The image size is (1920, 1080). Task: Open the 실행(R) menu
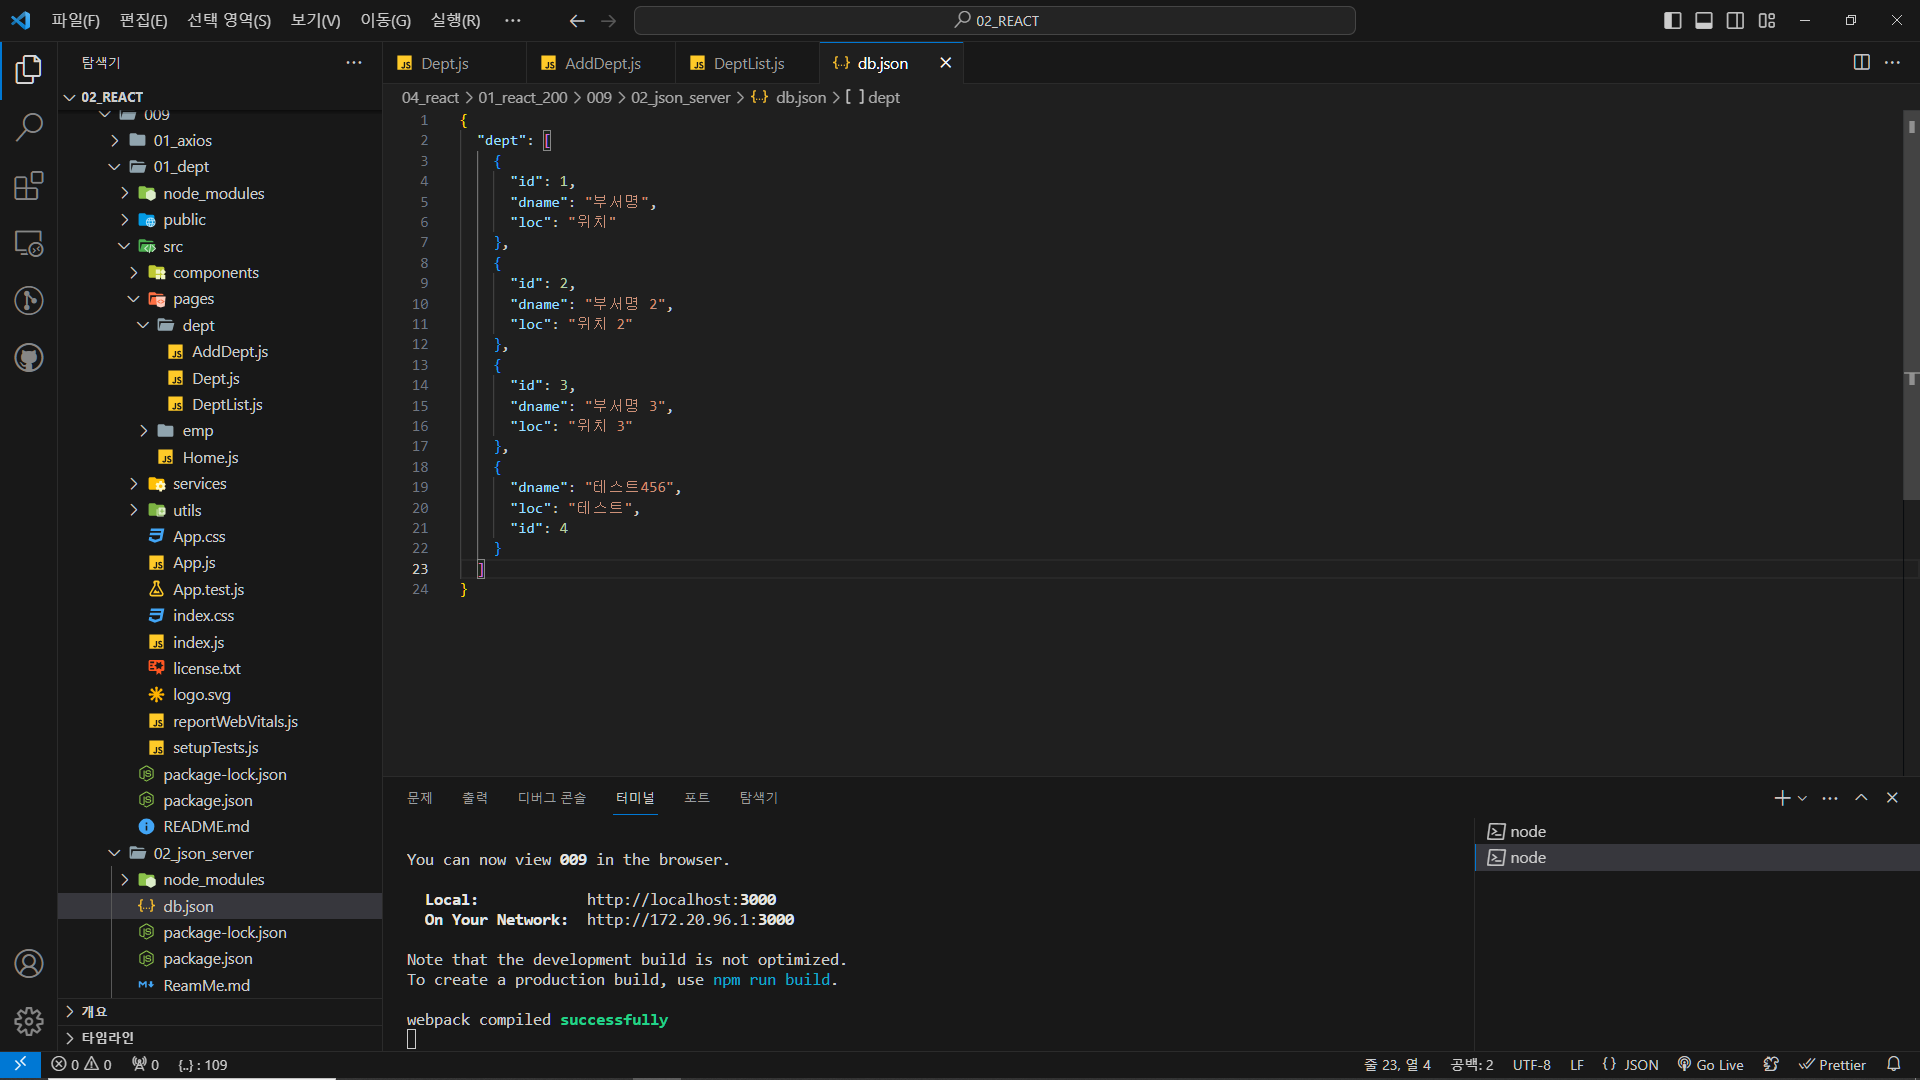pyautogui.click(x=455, y=20)
